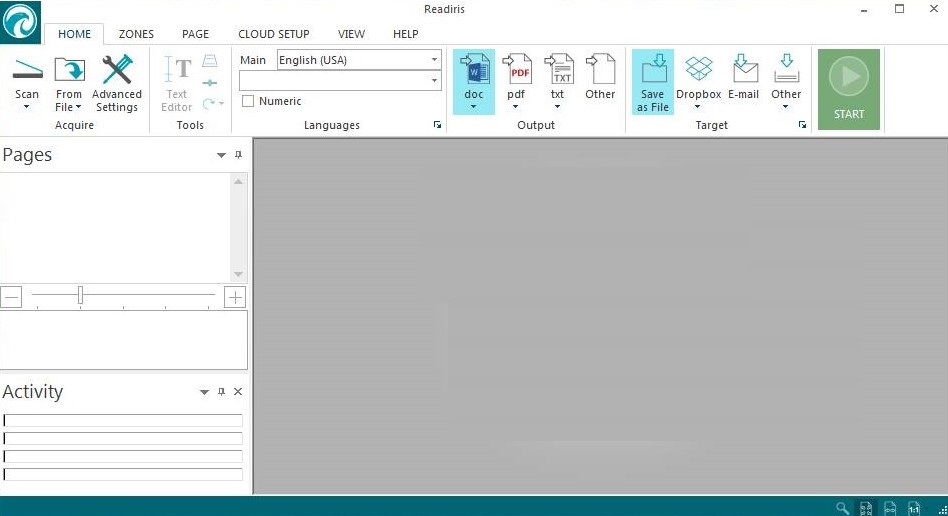Click the rotate page icon in Tools
The height and width of the screenshot is (516, 948).
click(x=209, y=104)
